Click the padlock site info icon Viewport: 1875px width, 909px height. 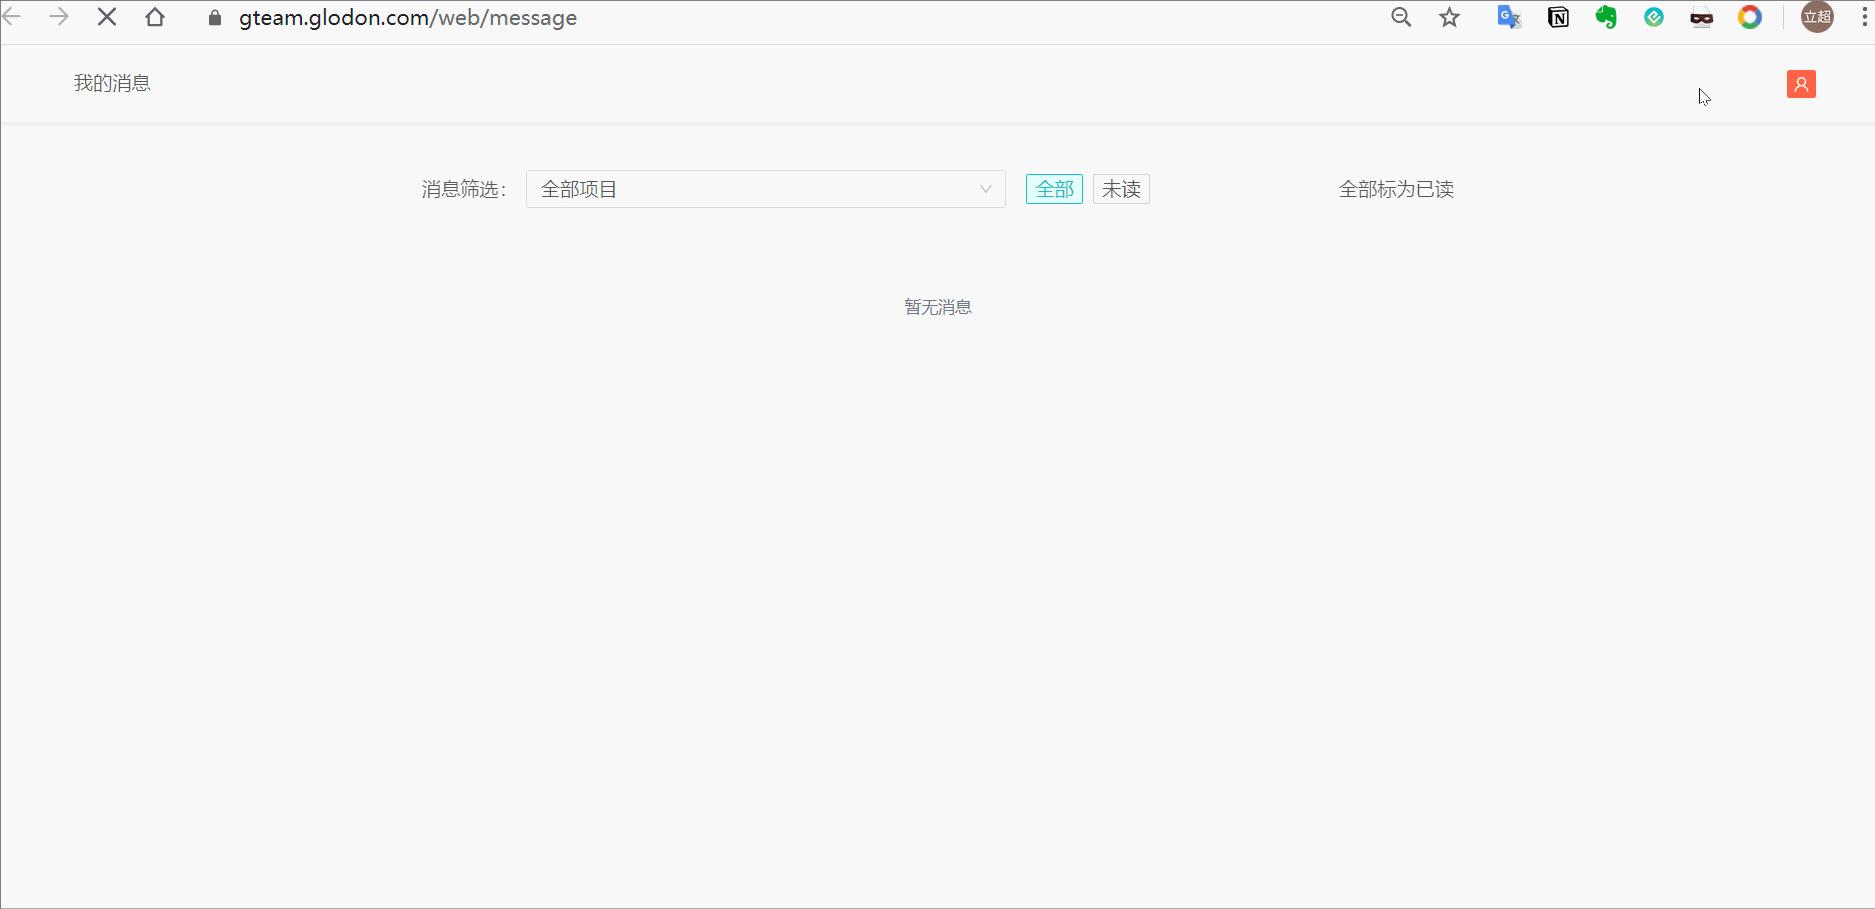214,18
